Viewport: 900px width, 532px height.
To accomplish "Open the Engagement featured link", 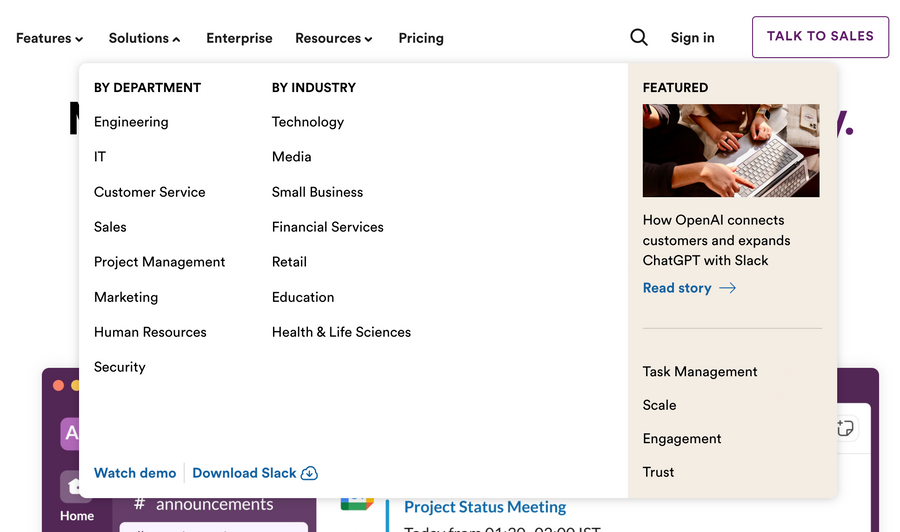I will [x=682, y=438].
